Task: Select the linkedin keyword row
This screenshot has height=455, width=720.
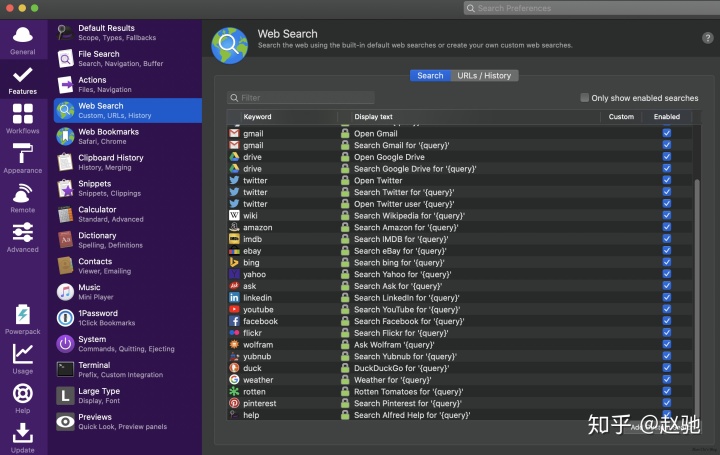Action: click(x=460, y=298)
